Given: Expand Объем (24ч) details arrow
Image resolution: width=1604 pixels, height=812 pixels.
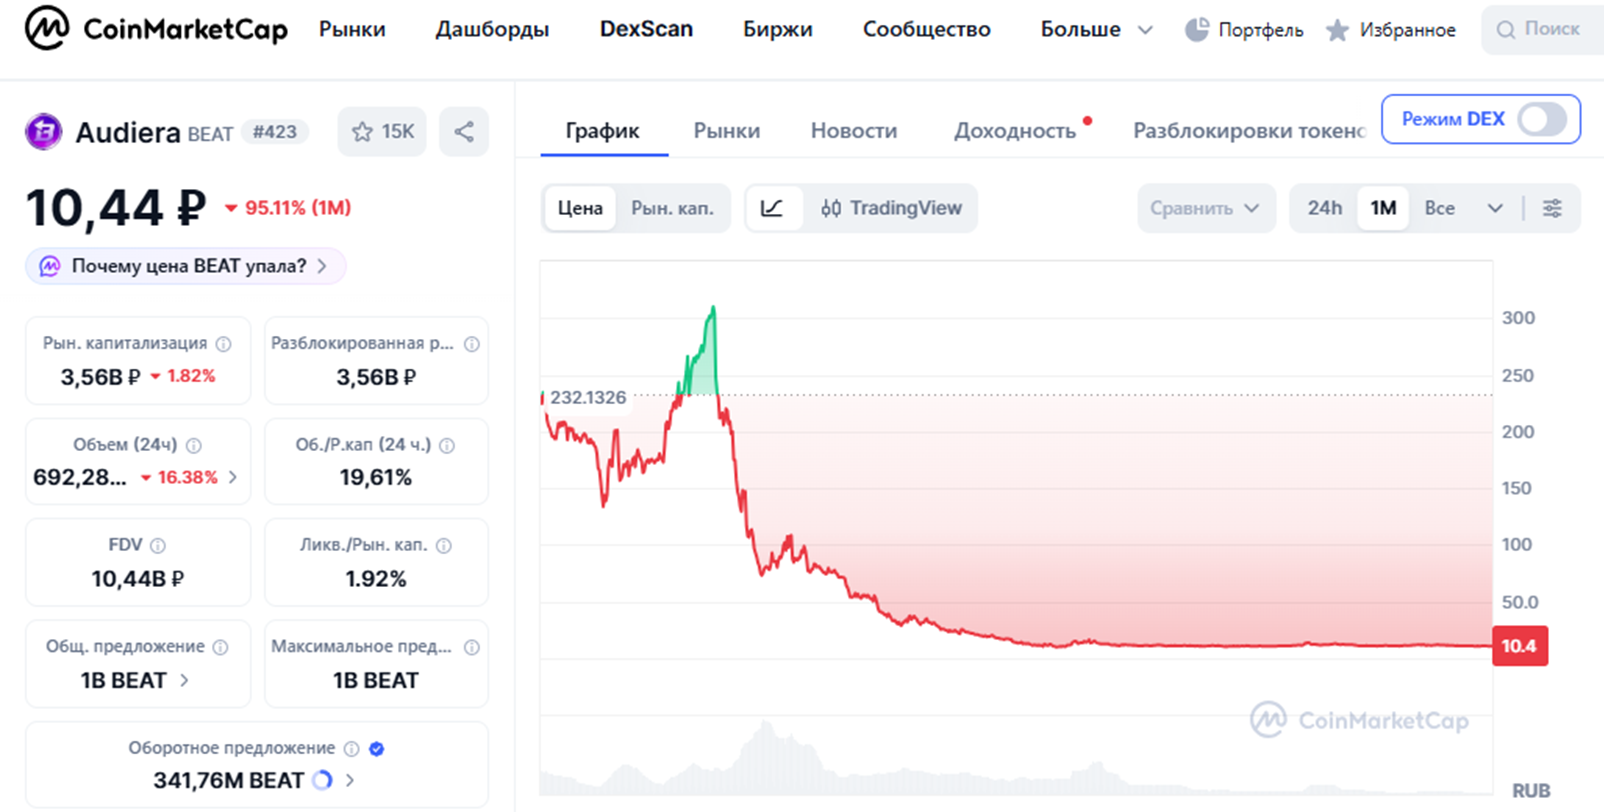Looking at the screenshot, I should [233, 477].
